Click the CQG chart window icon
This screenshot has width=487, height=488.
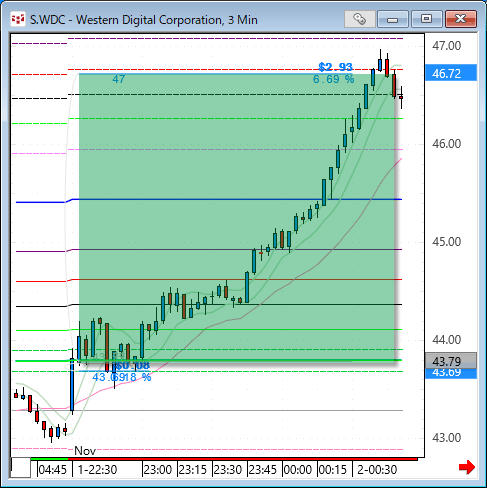[x=18, y=20]
